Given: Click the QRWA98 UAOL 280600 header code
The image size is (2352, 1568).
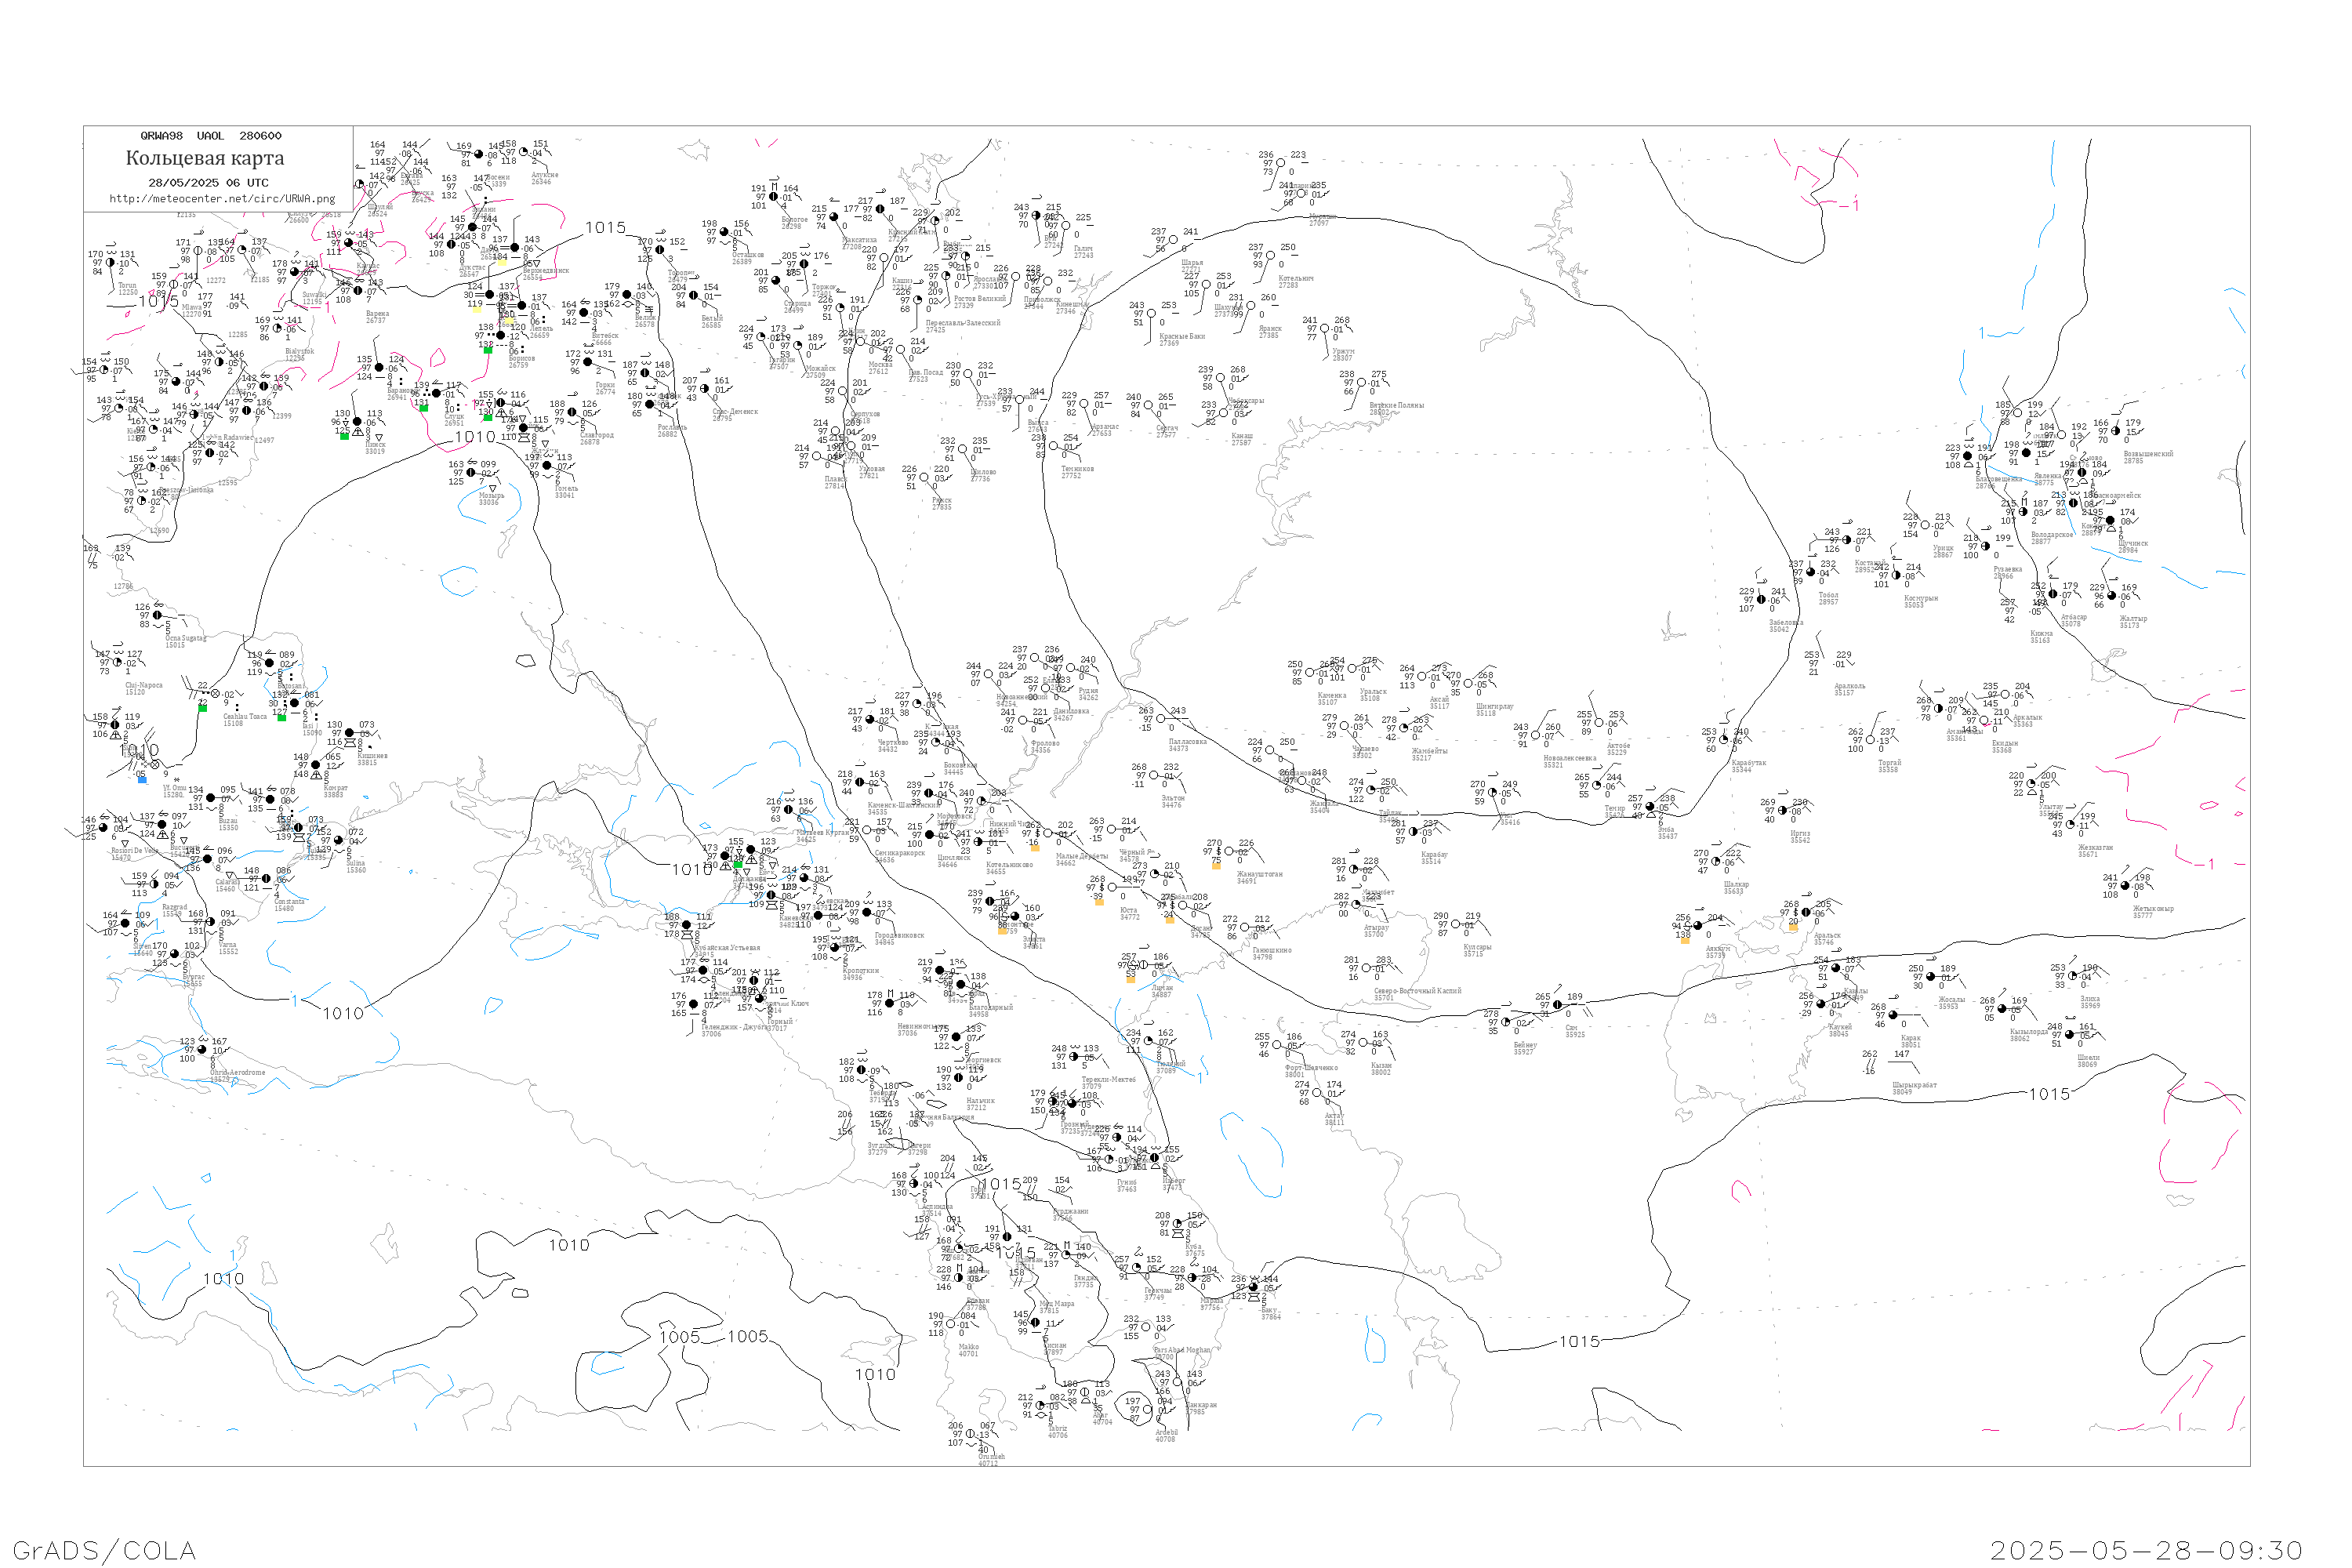Looking at the screenshot, I should coord(211,136).
